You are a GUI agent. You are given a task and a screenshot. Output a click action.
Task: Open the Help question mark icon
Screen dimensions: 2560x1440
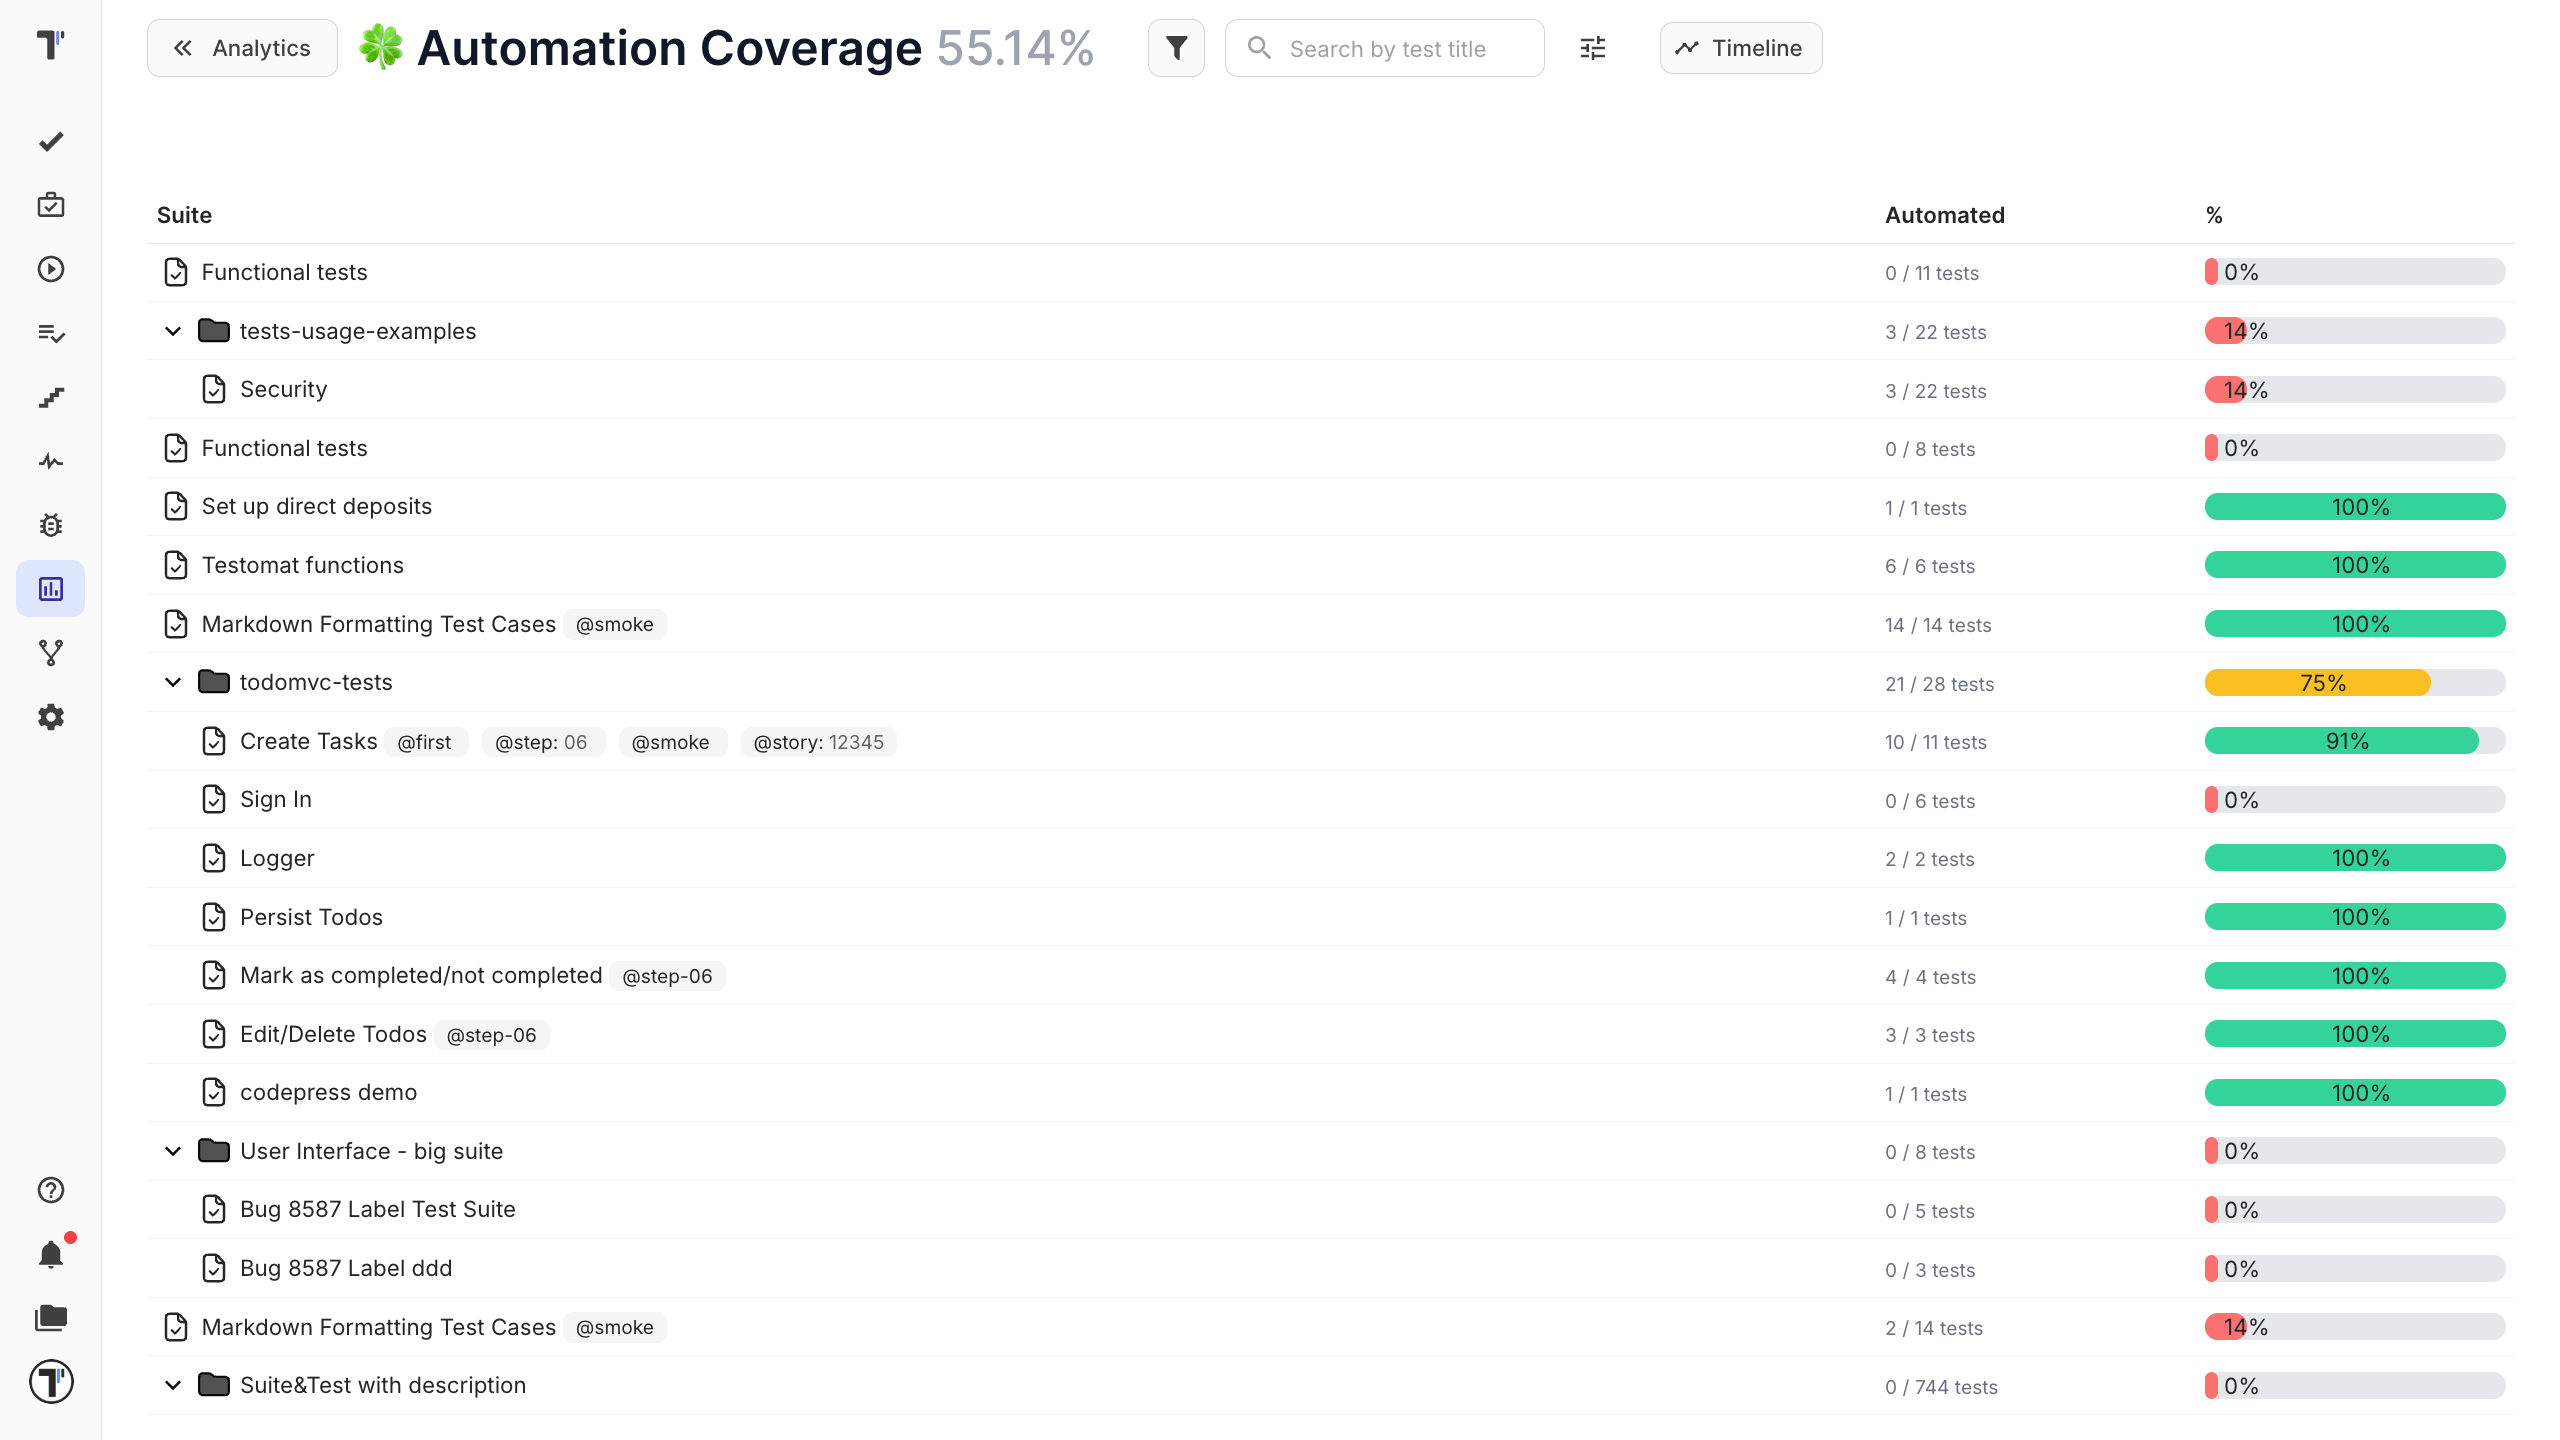pyautogui.click(x=51, y=1190)
